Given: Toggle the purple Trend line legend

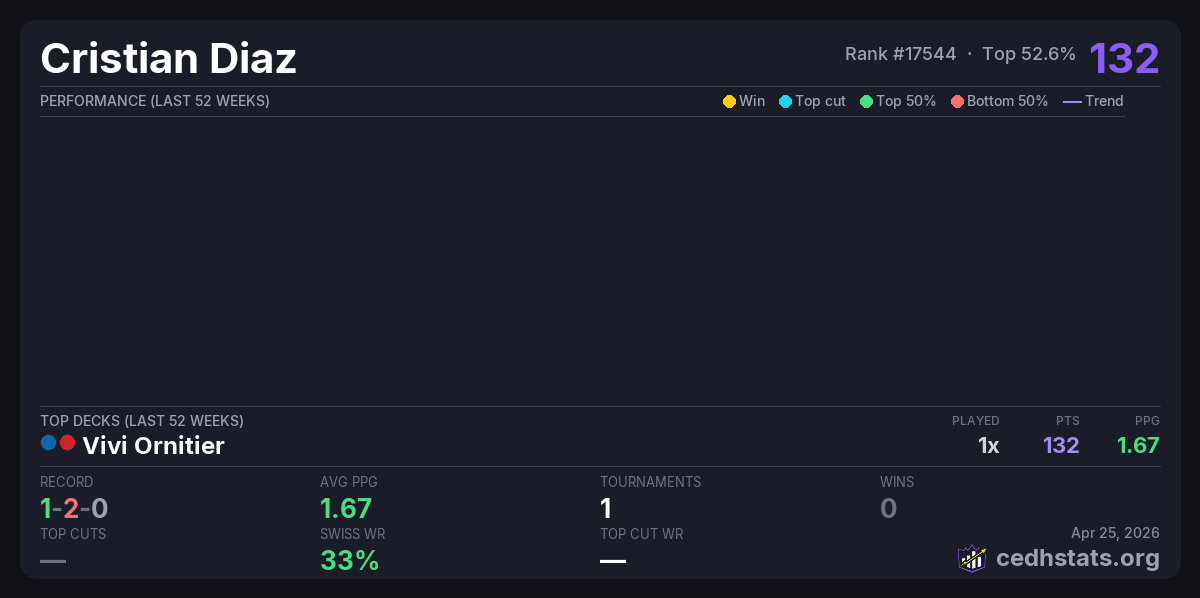Looking at the screenshot, I should click(x=1072, y=101).
